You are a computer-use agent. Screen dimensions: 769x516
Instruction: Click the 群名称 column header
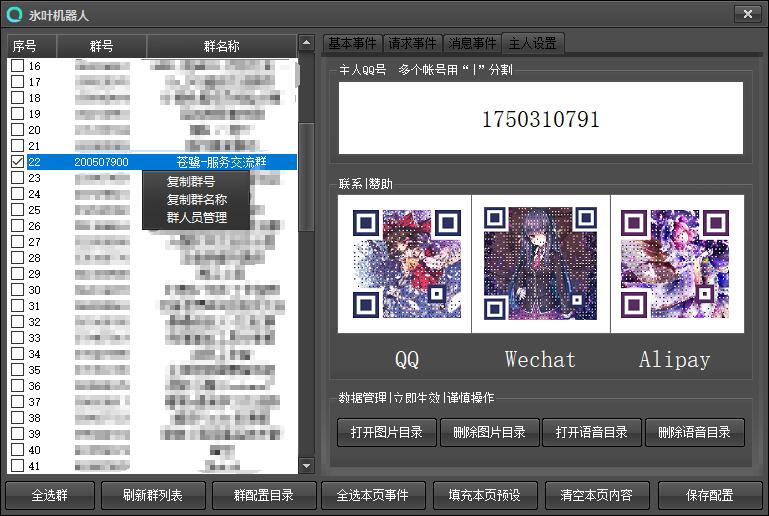click(222, 46)
